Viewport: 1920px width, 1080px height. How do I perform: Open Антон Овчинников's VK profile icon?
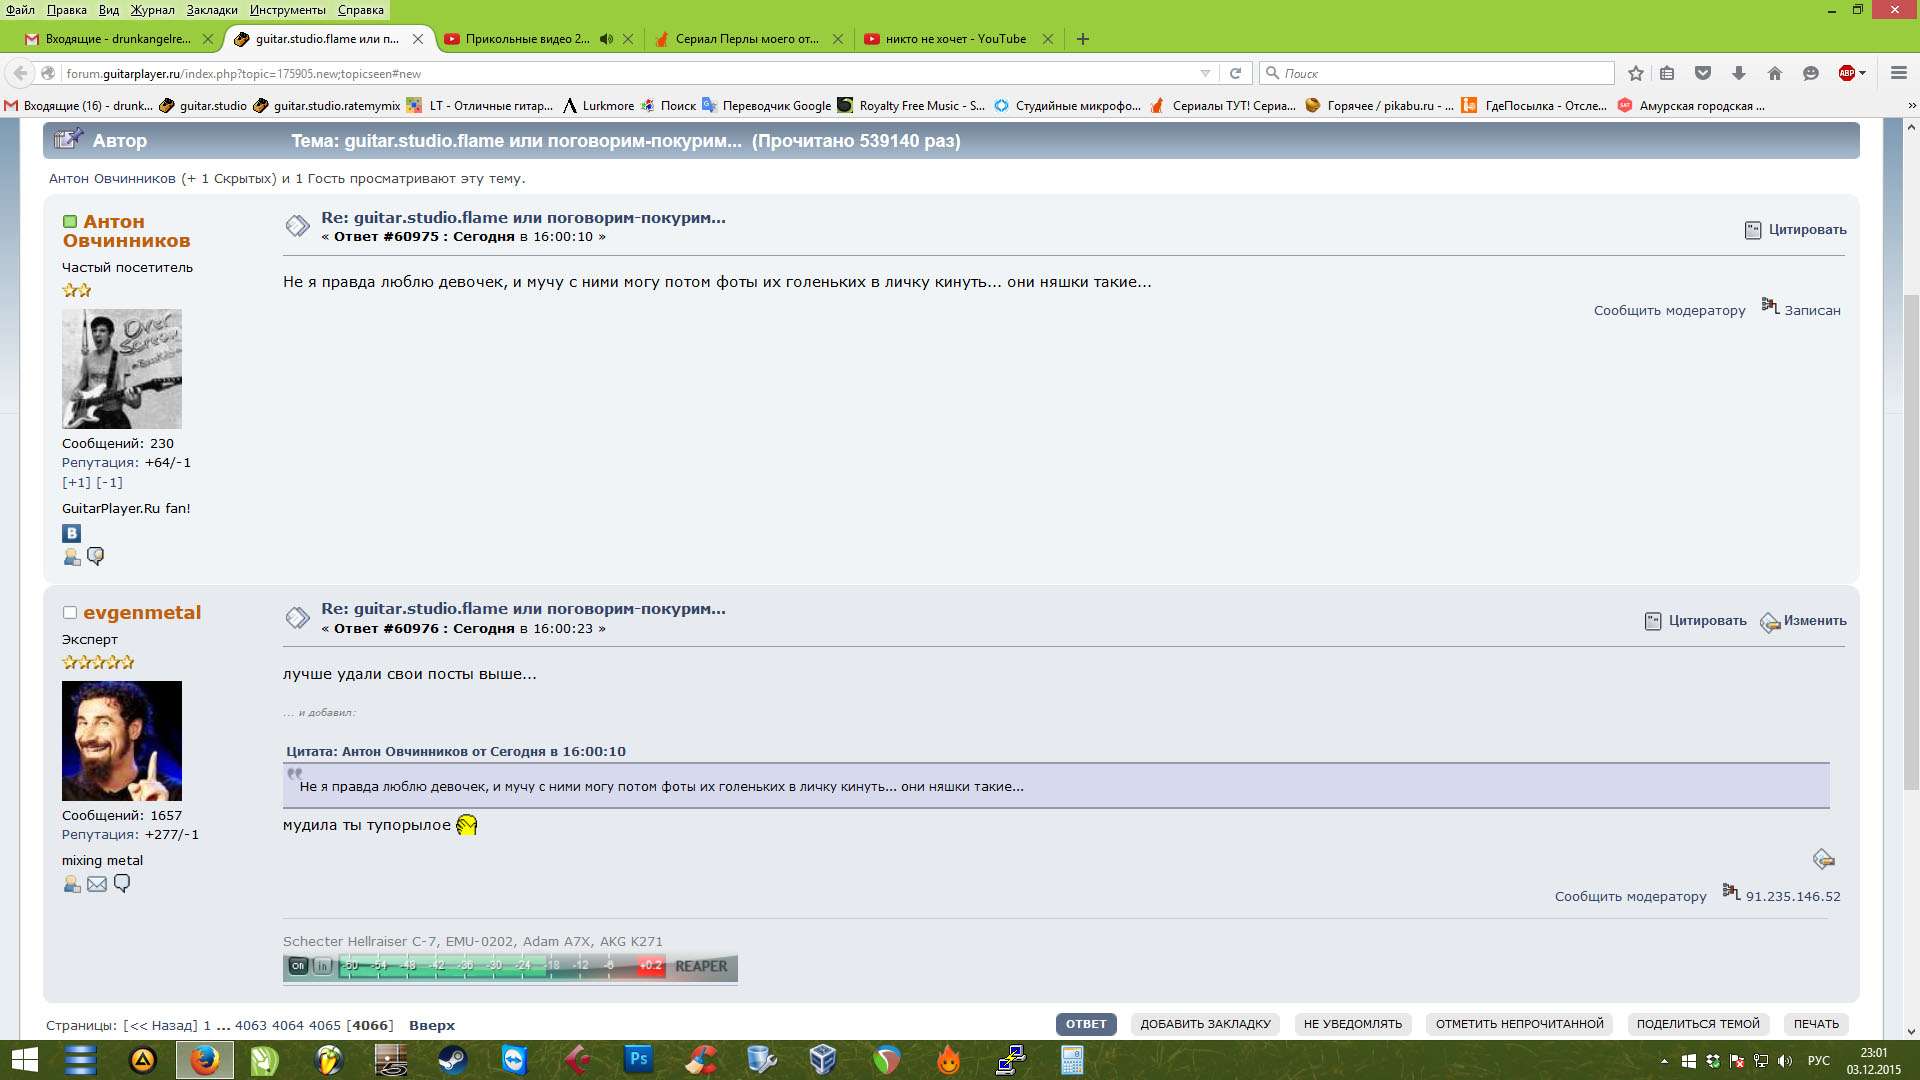point(71,533)
